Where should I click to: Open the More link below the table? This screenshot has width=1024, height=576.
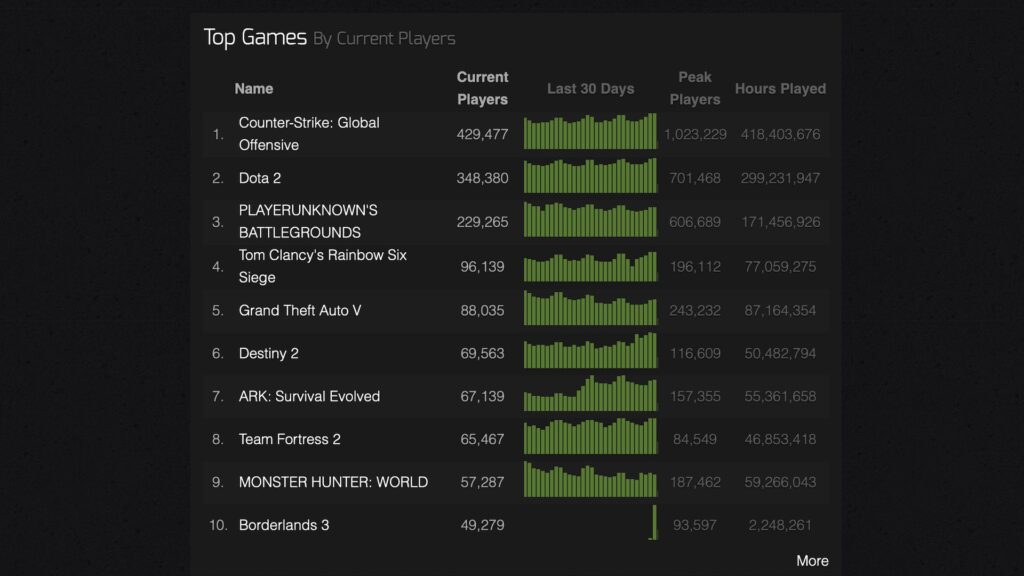click(812, 561)
